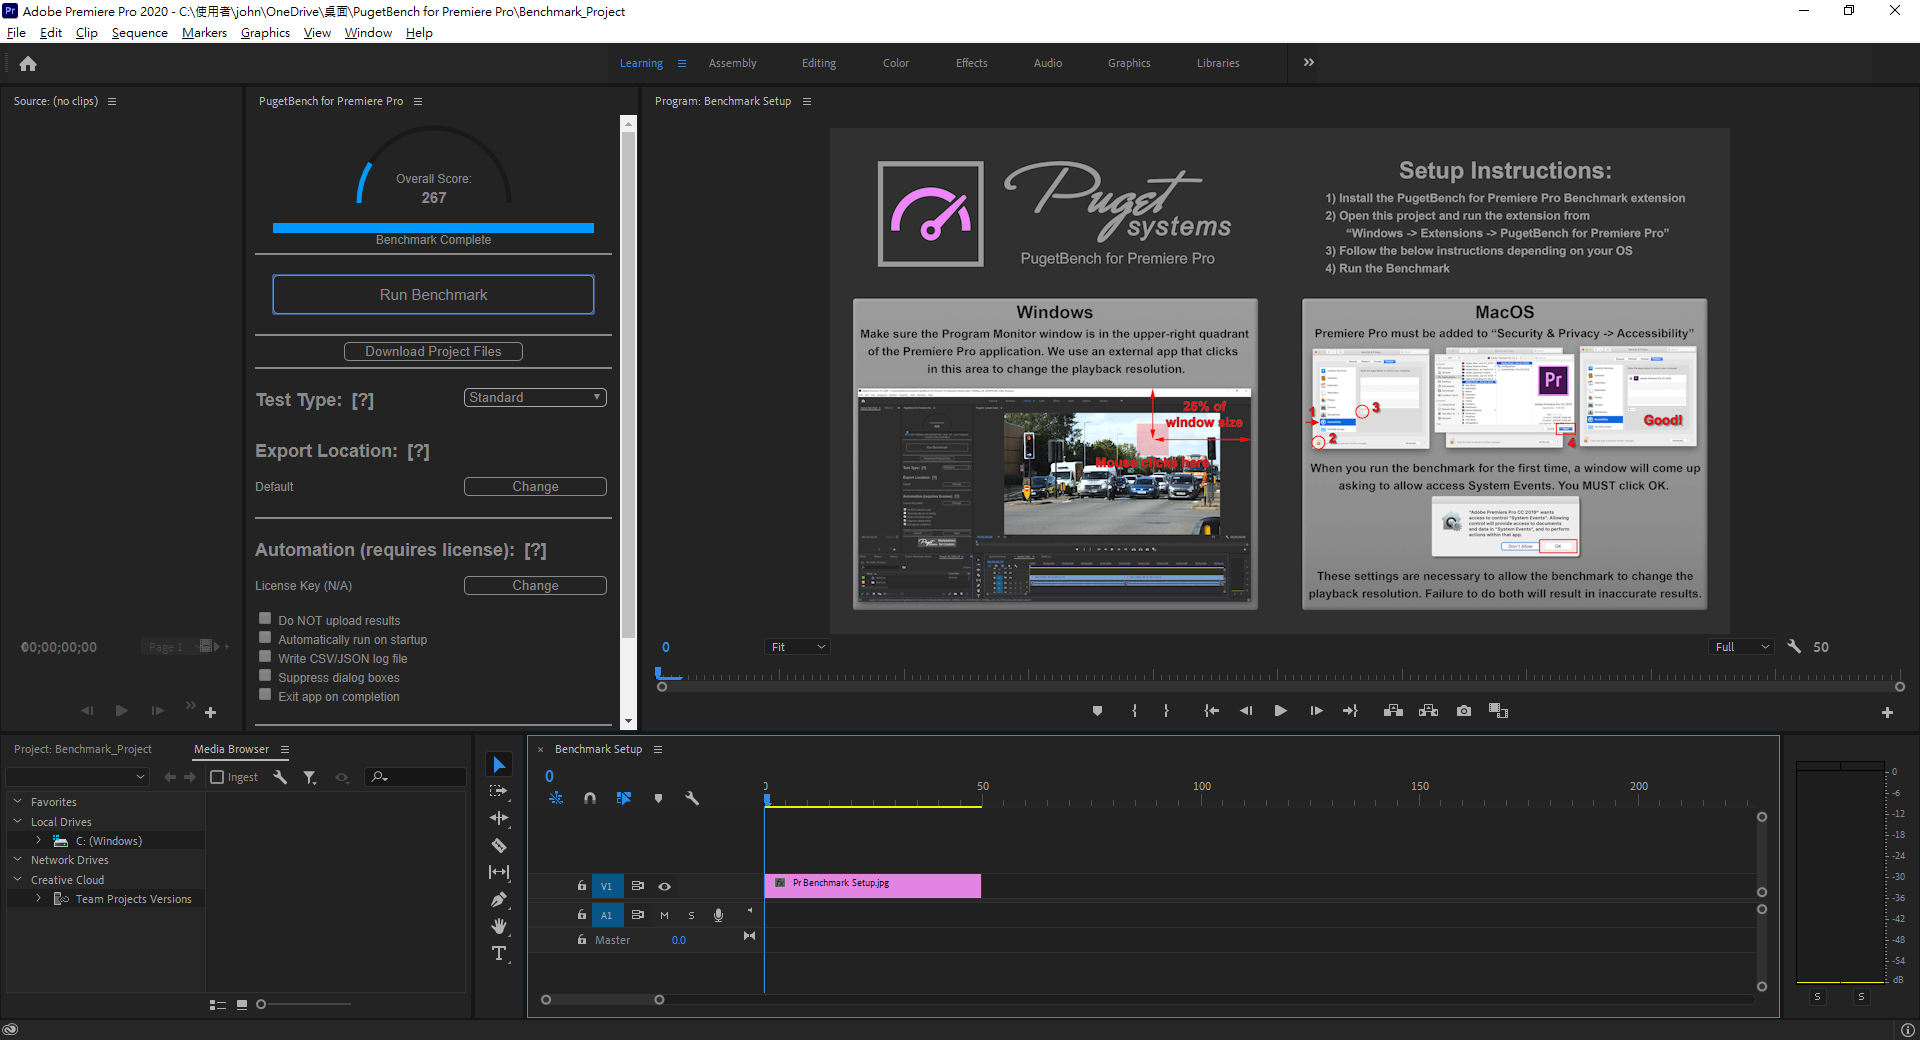Click the Extract button
Image resolution: width=1920 pixels, height=1040 pixels.
click(x=1428, y=711)
